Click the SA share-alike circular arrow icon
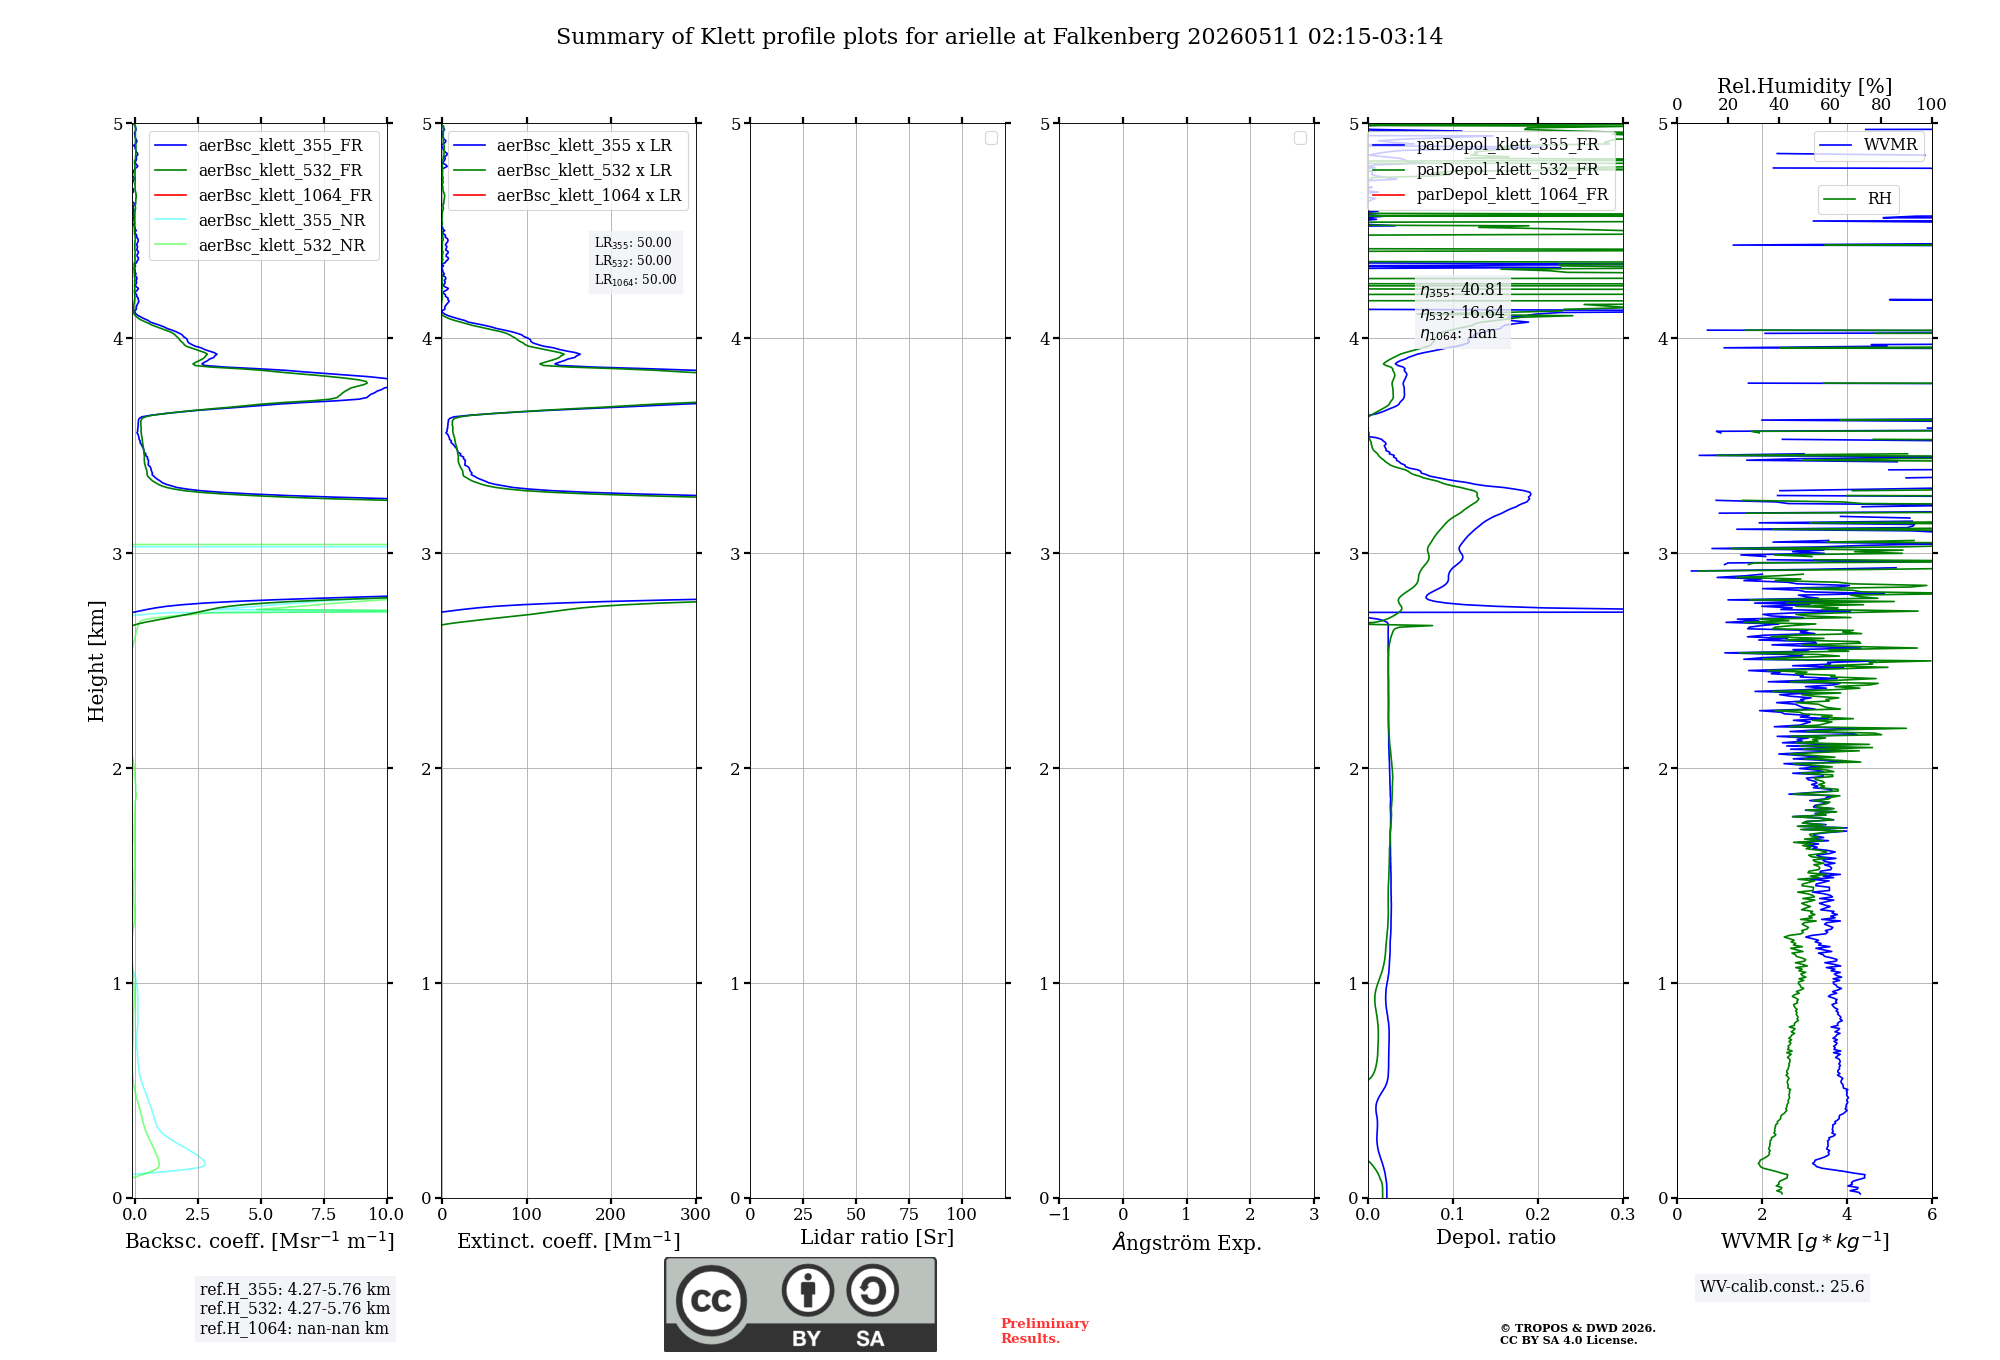 click(x=872, y=1290)
